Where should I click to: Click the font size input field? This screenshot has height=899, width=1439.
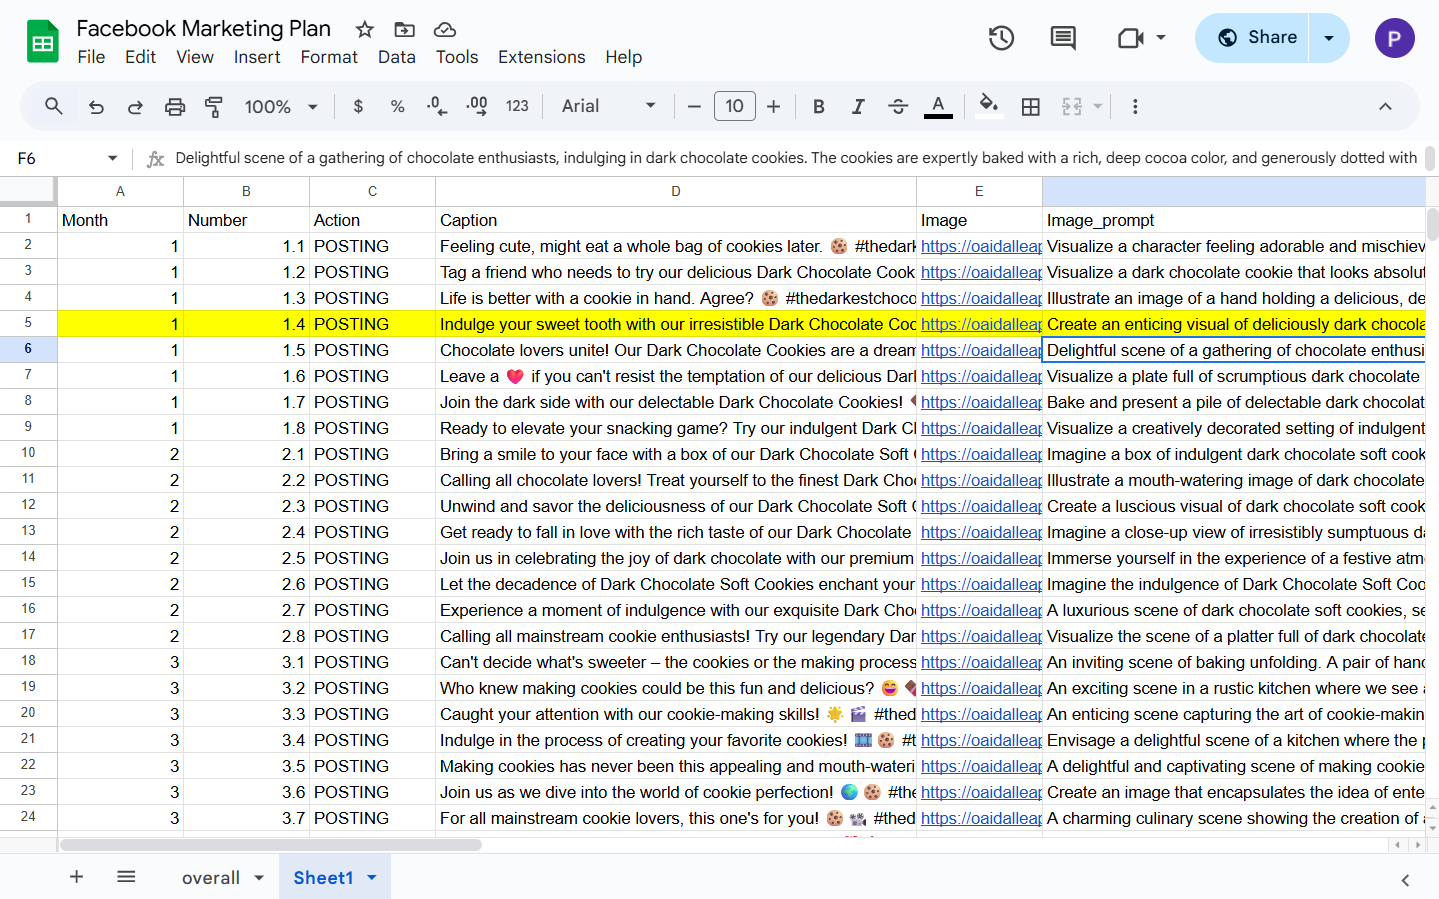(735, 106)
